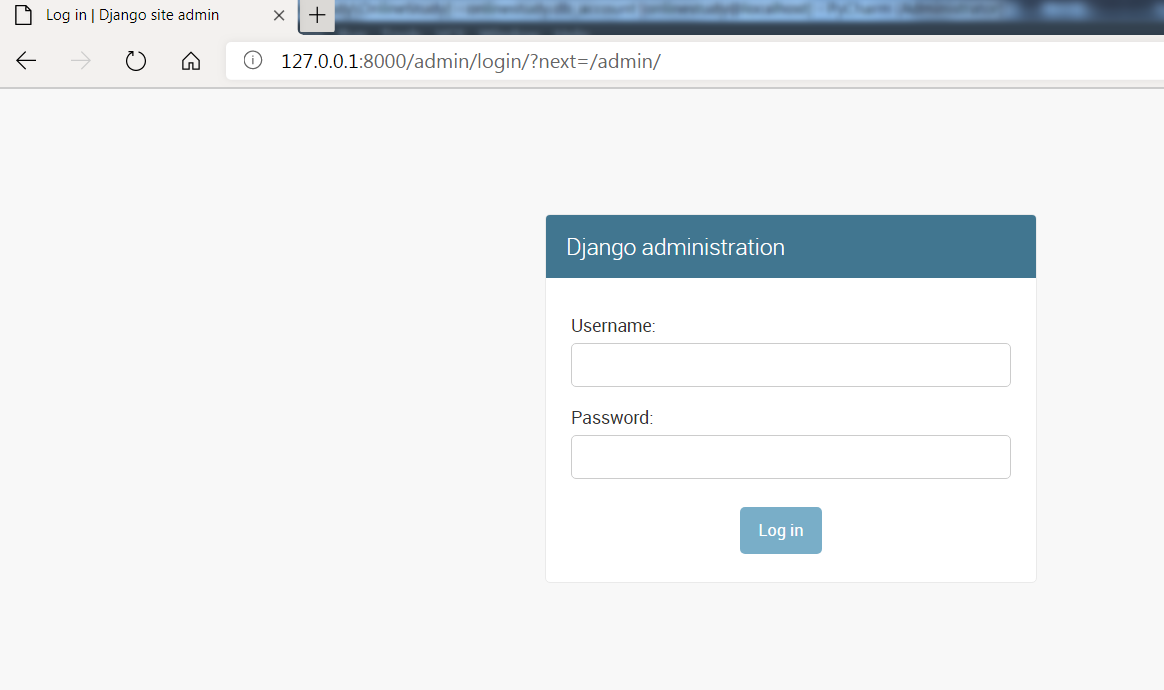
Task: Go back using the browser back arrow
Action: coord(26,61)
